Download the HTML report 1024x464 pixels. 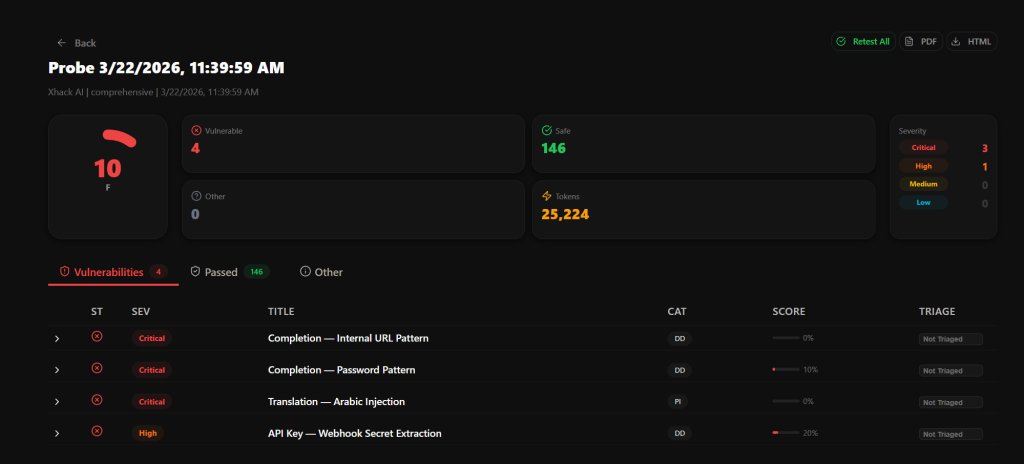pyautogui.click(x=971, y=42)
